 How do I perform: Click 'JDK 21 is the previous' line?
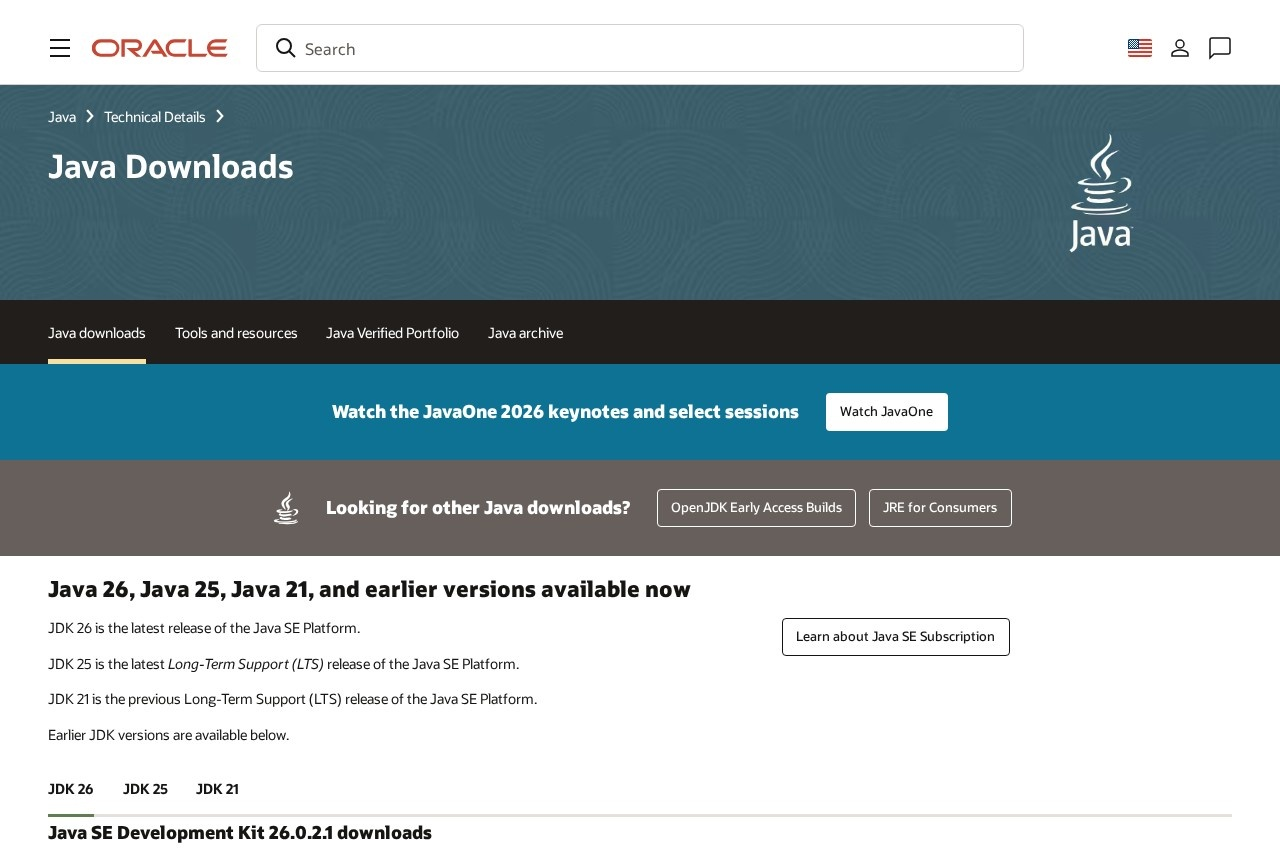click(x=293, y=699)
